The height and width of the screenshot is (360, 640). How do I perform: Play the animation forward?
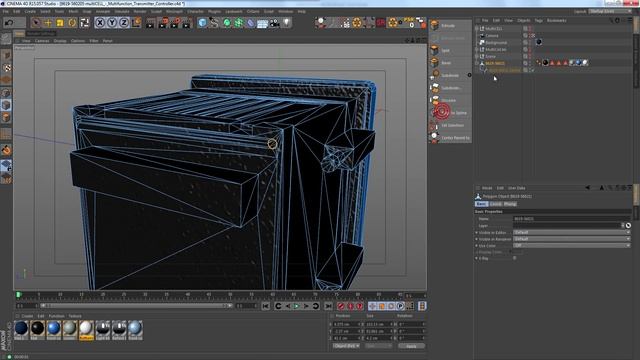coord(297,306)
